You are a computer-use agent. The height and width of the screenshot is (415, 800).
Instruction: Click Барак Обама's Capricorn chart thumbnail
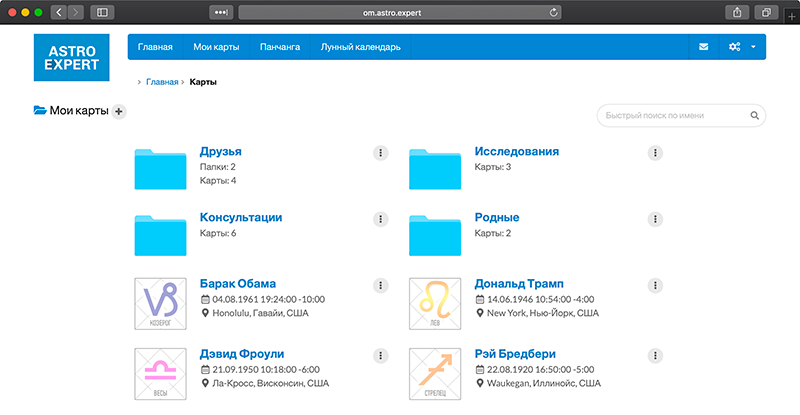161,301
